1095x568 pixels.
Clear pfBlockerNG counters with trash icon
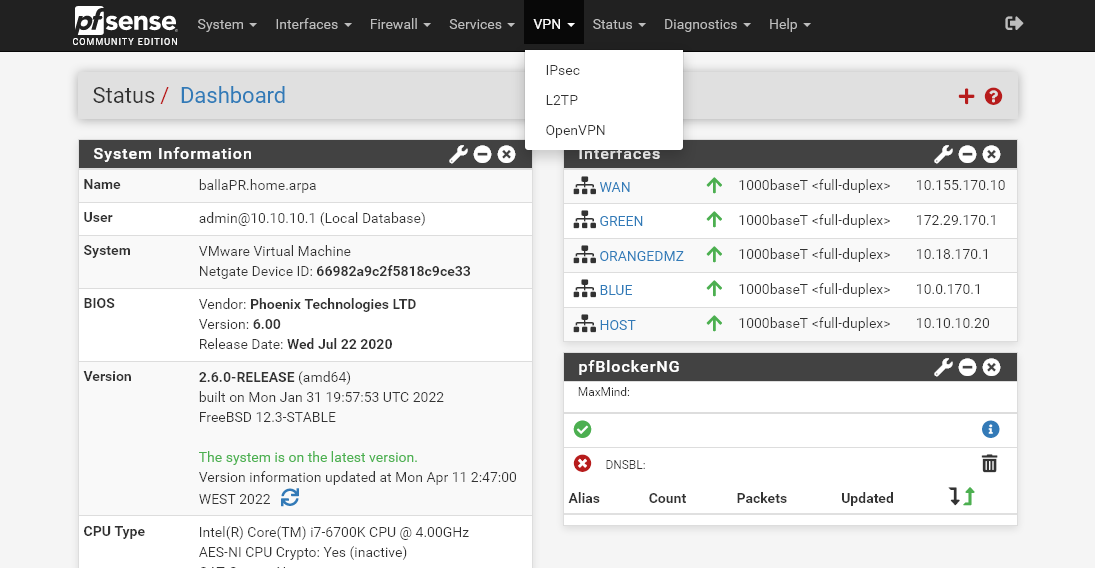point(990,463)
